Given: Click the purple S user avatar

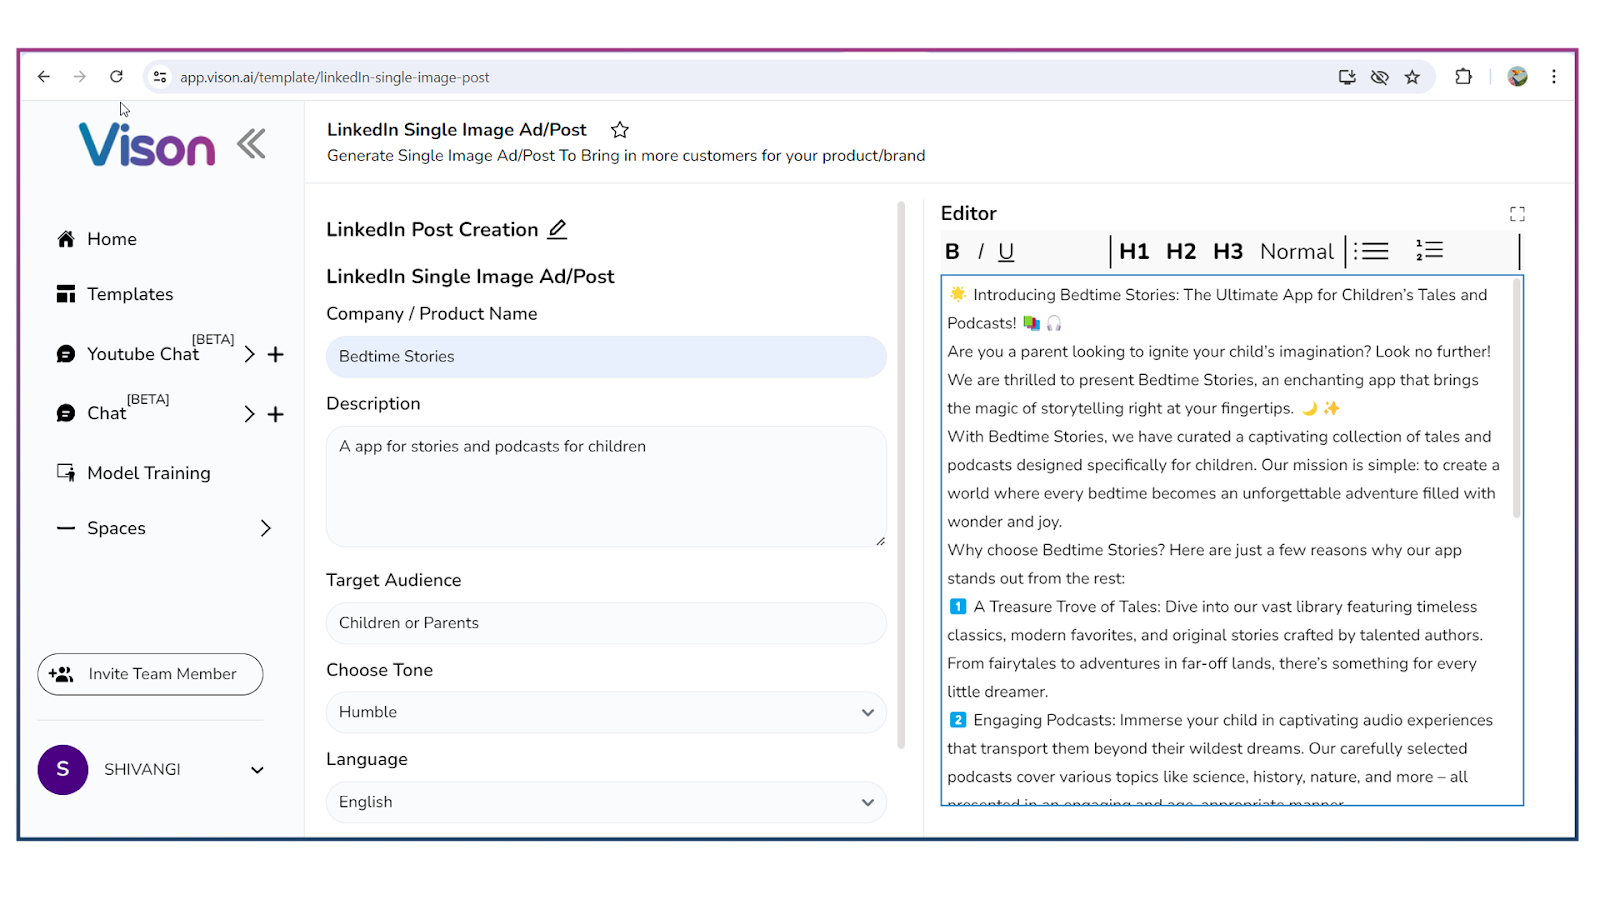Looking at the screenshot, I should [x=63, y=770].
